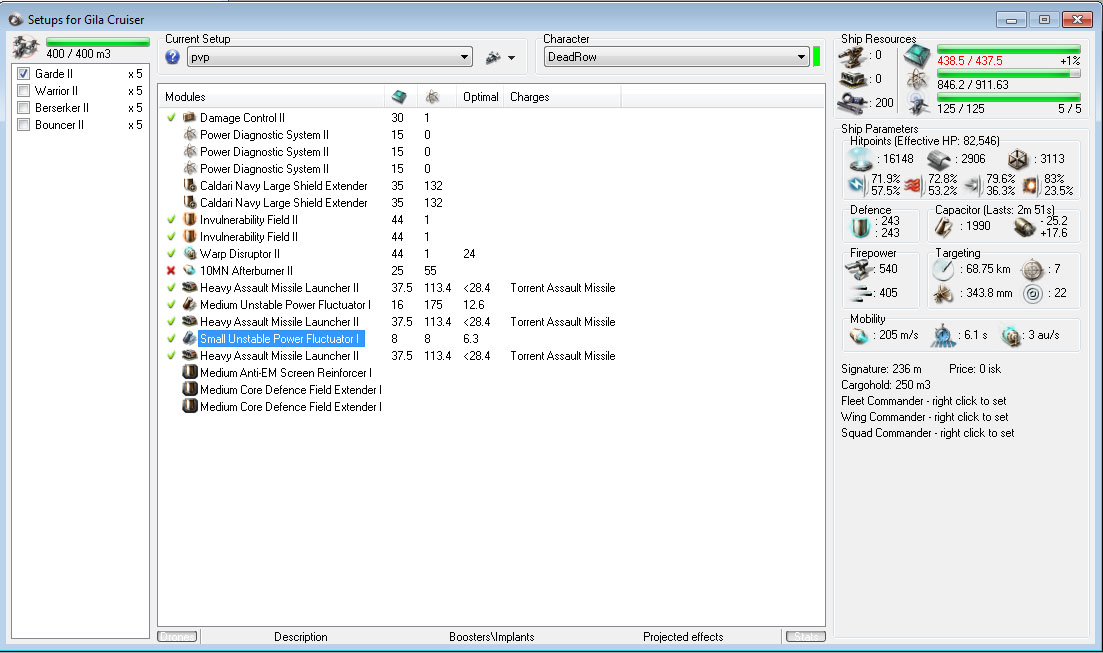Screen dimensions: 1103x653
Task: Click the calibration icon showing 200
Action: [x=853, y=103]
